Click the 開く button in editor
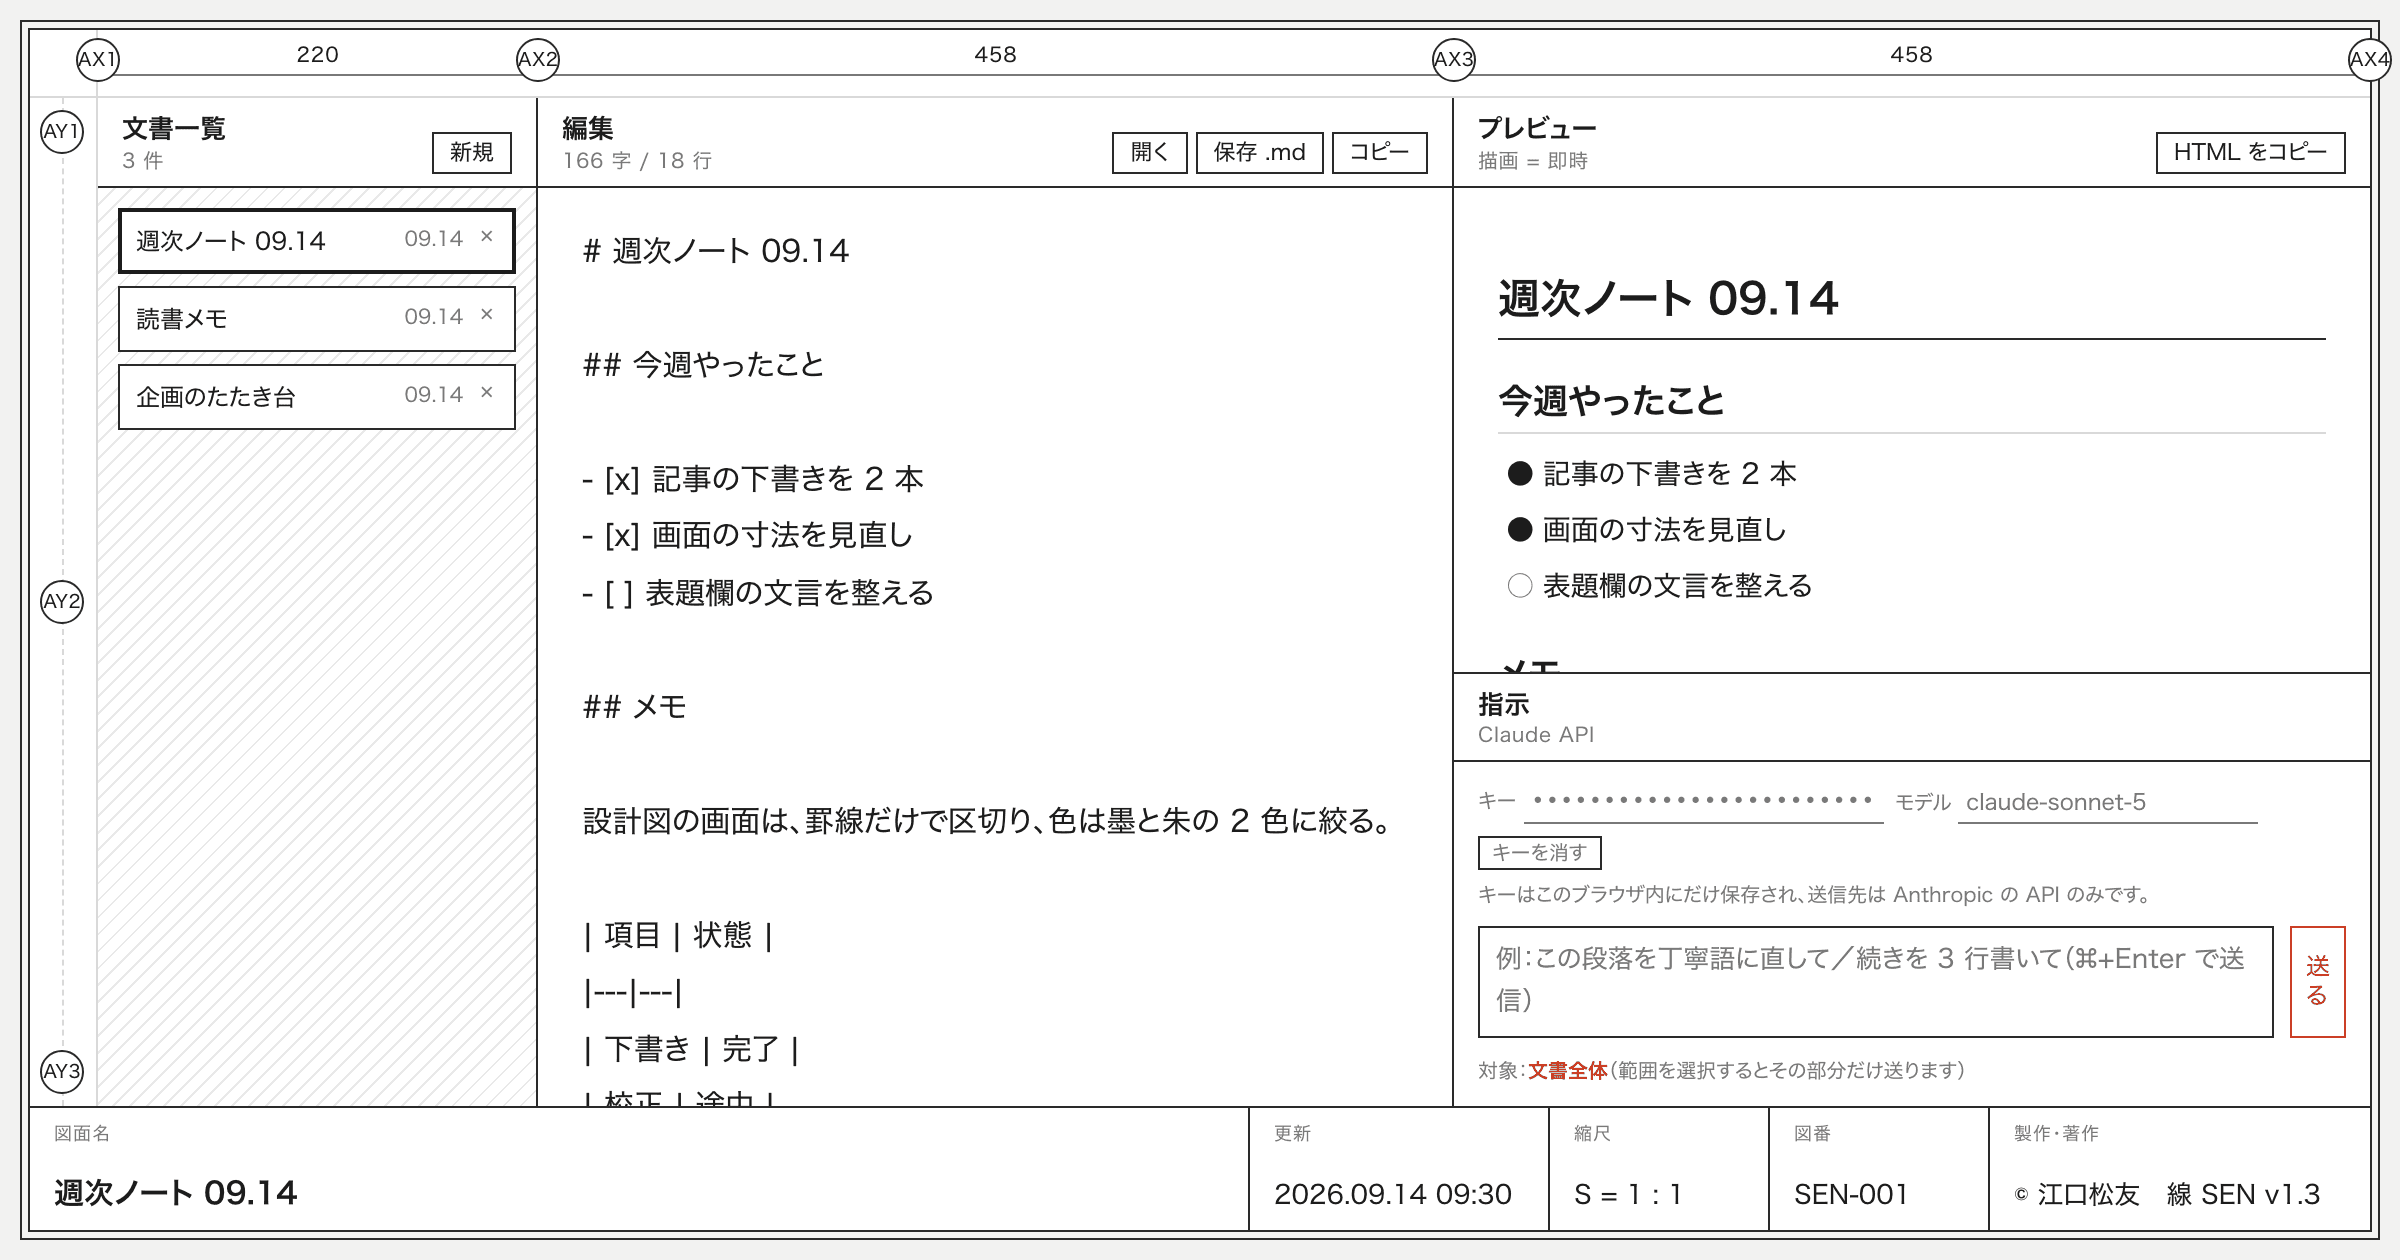This screenshot has height=1260, width=2400. (1150, 153)
